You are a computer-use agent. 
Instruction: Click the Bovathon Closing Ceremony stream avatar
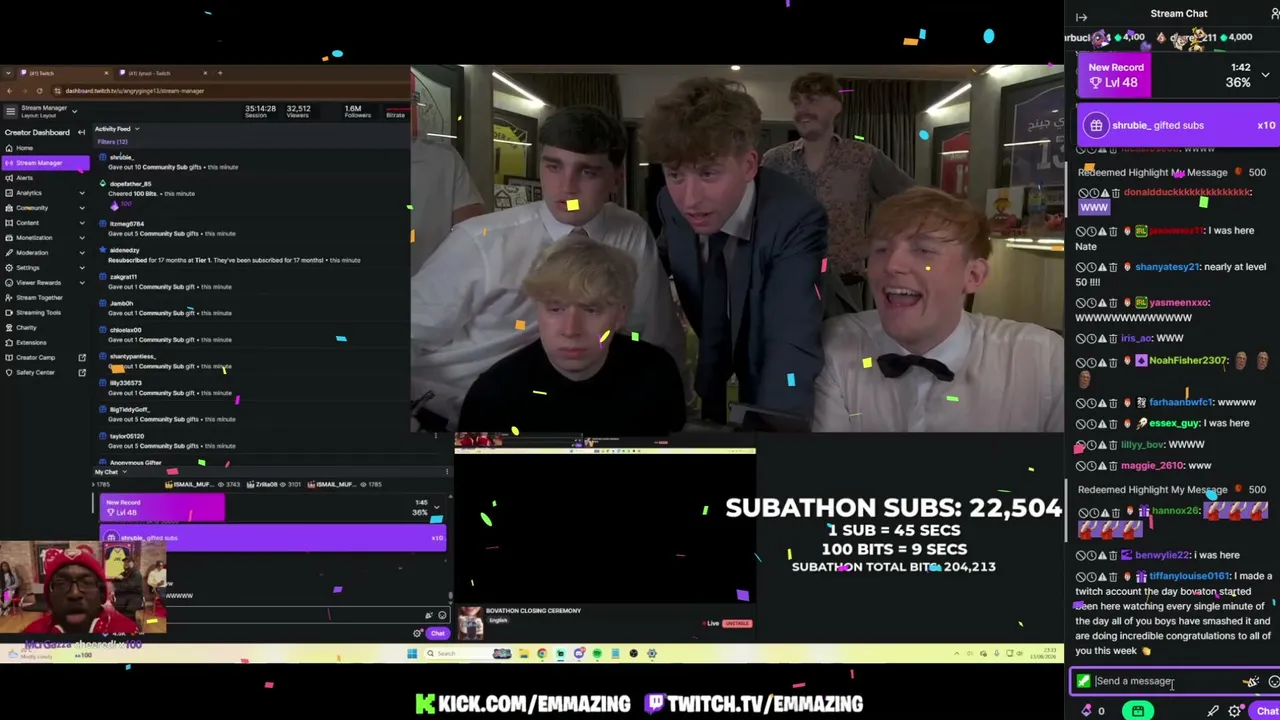point(470,622)
